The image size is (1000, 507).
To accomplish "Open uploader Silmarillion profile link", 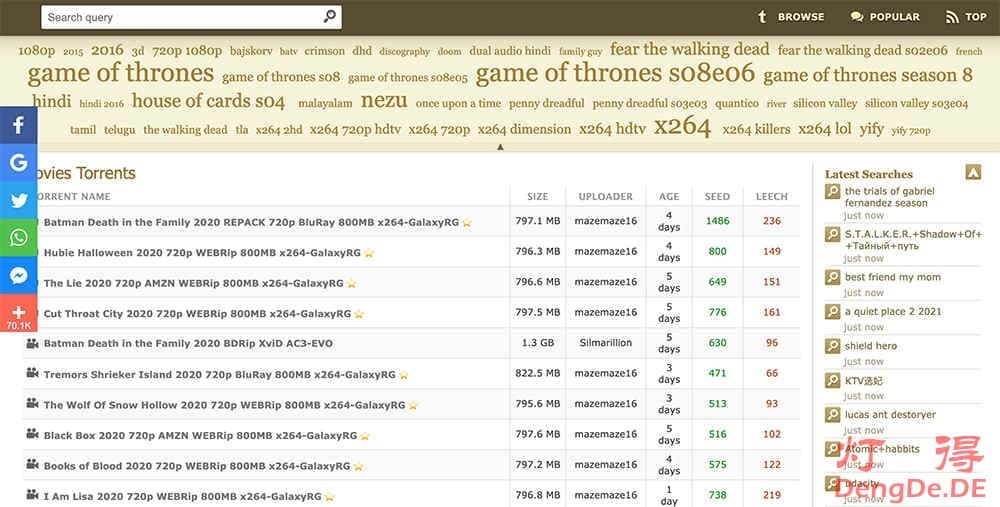I will (605, 343).
